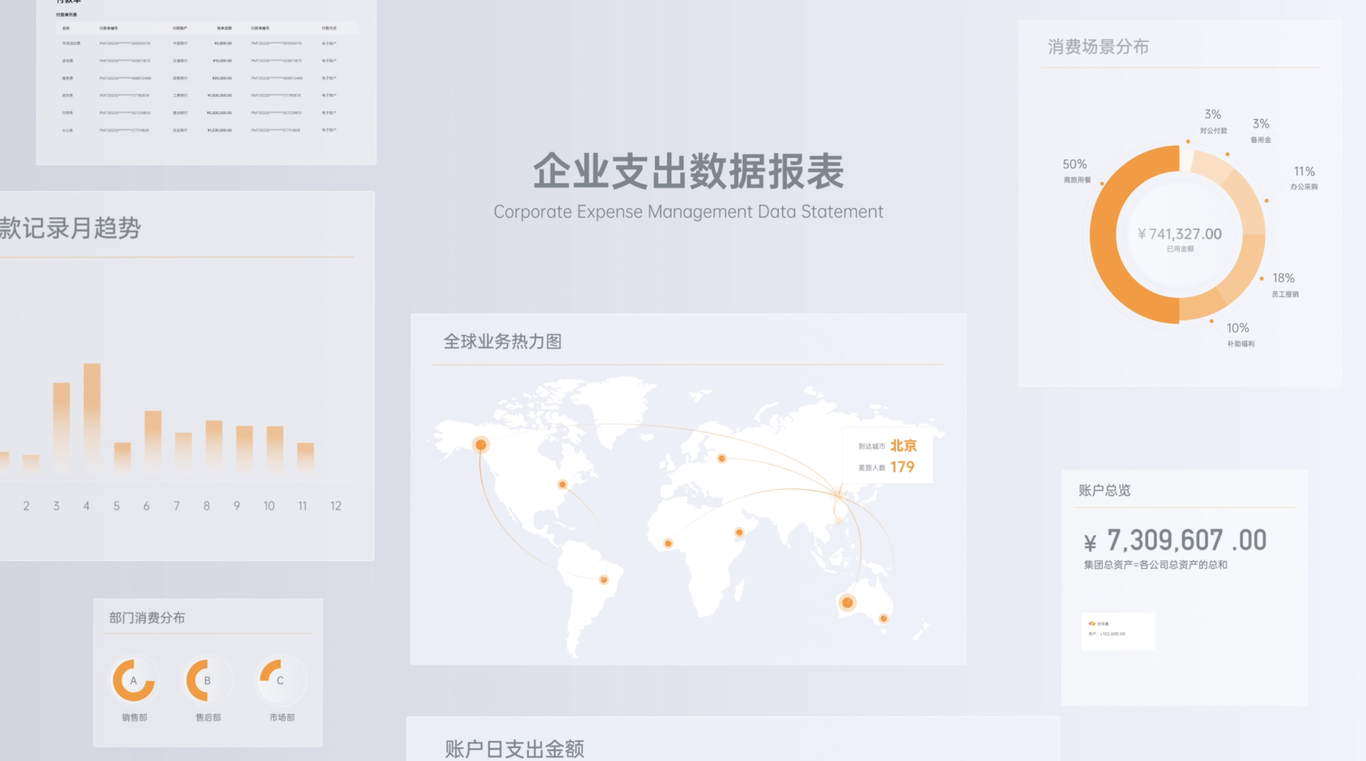Click the bar for month 5

click(122, 457)
